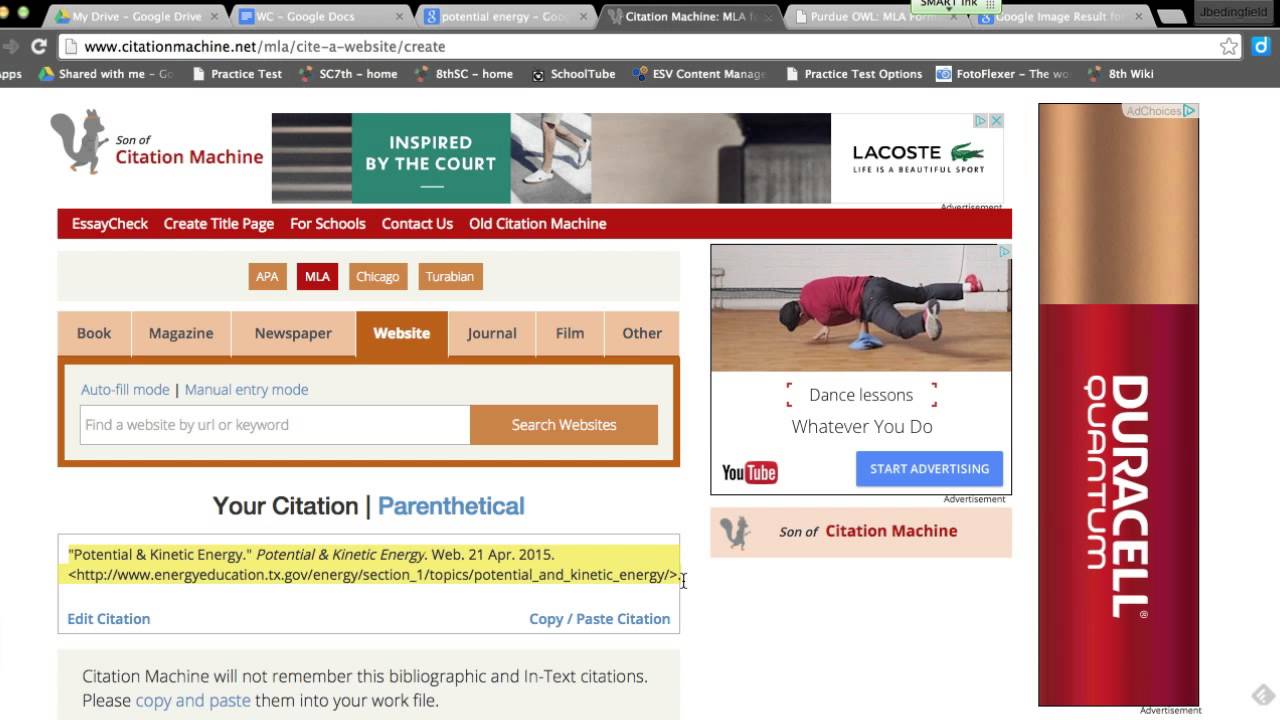Select the Website source tab
This screenshot has width=1280, height=720.
point(402,334)
